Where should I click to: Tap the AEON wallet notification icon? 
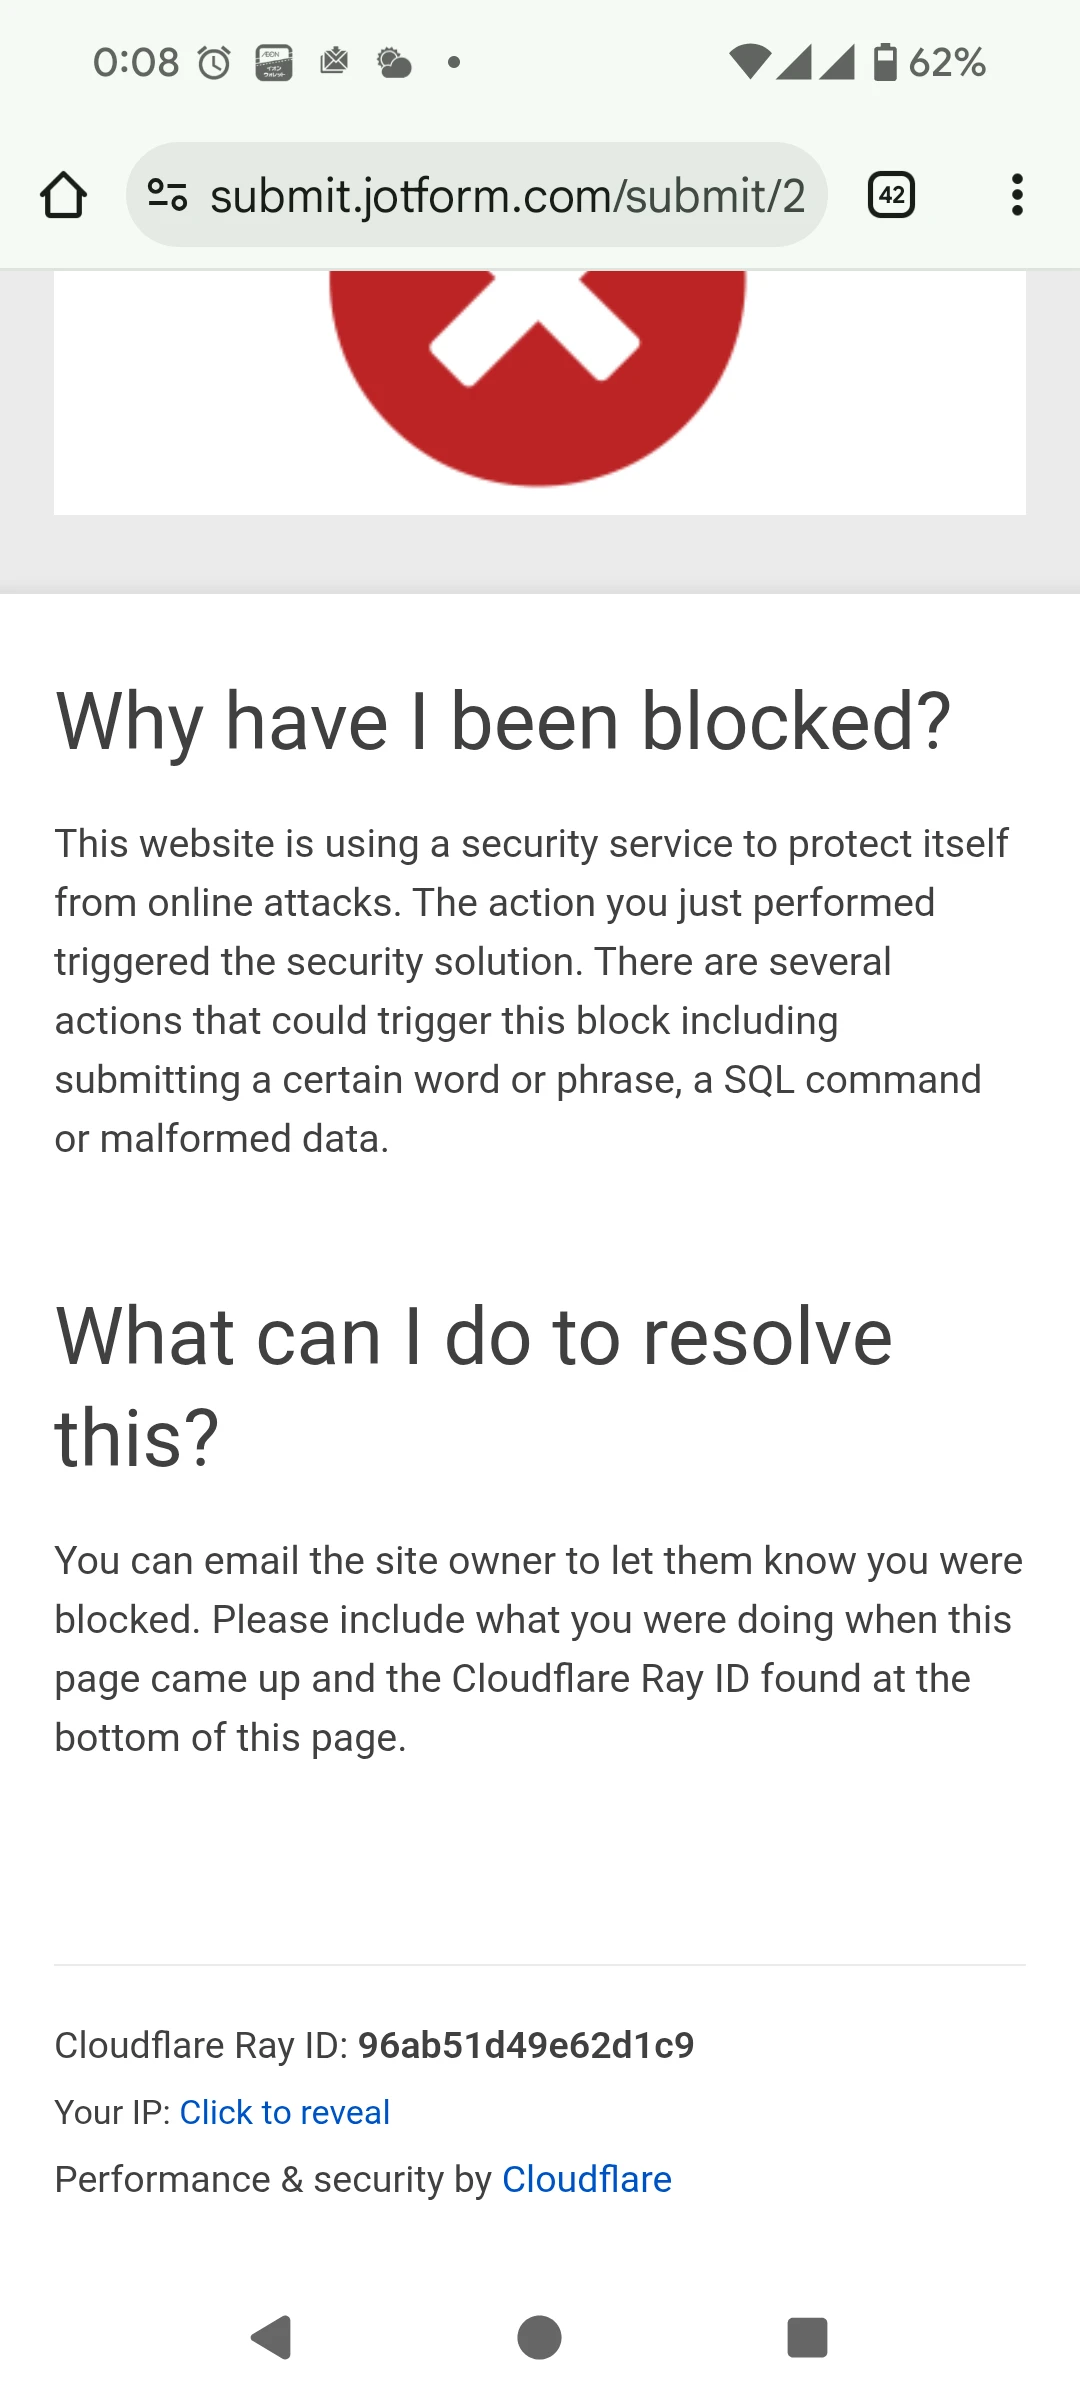(x=272, y=62)
